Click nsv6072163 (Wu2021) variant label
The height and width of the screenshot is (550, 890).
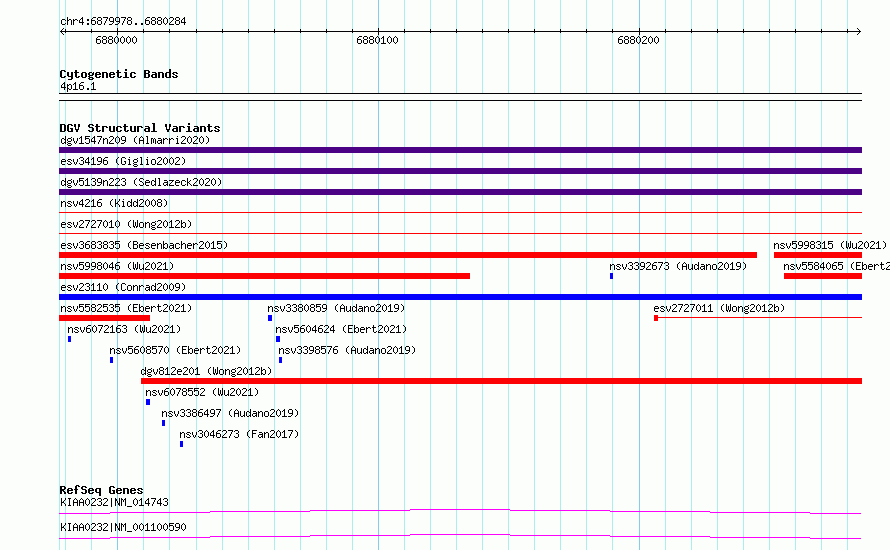(124, 329)
